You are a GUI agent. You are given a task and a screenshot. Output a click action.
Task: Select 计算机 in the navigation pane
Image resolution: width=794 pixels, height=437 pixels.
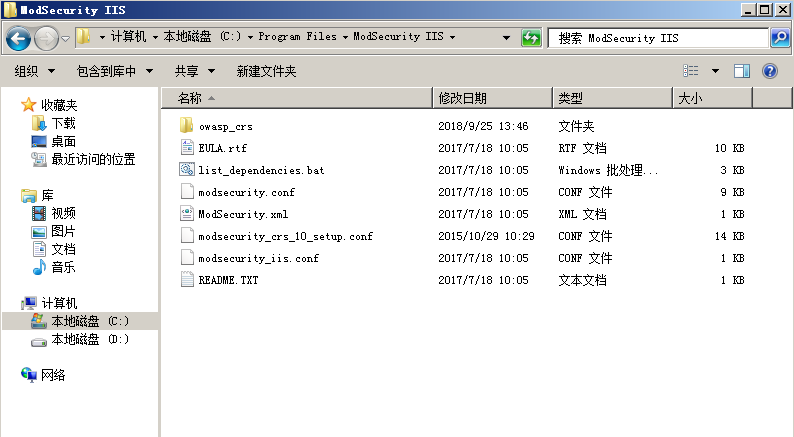pos(59,303)
